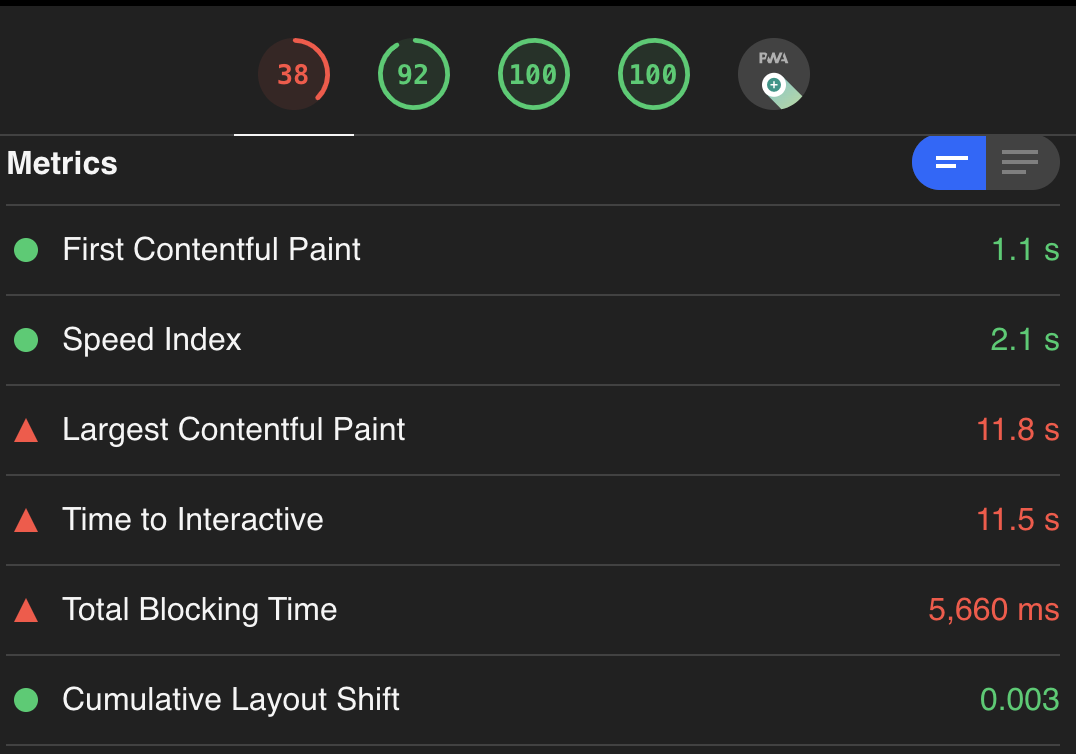Click the 2.1 s Speed Index value
Image resolution: width=1076 pixels, height=754 pixels.
(1025, 340)
